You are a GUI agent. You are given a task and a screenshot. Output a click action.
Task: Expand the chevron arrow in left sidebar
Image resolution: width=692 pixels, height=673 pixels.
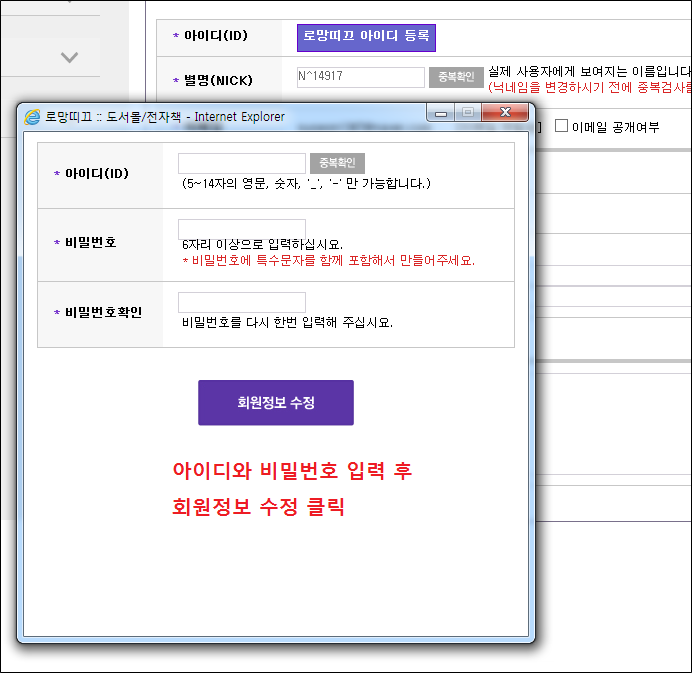point(69,57)
